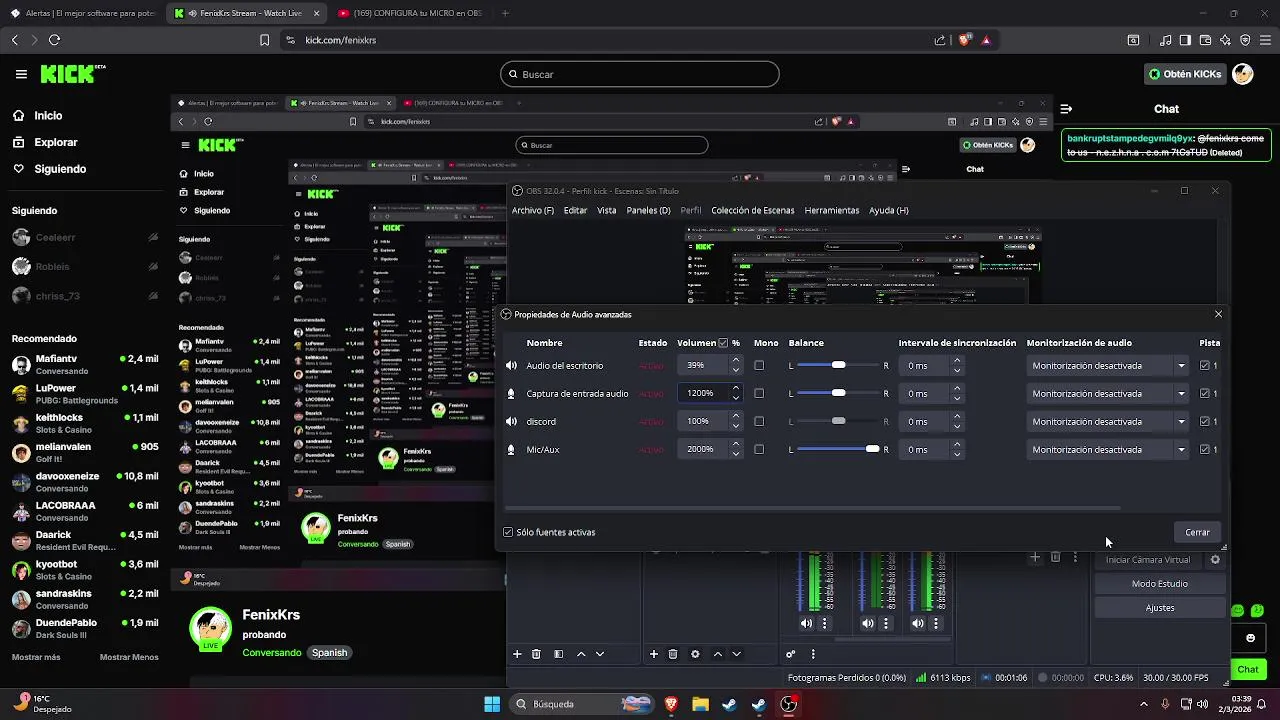Image resolution: width=1280 pixels, height=720 pixels.
Task: Delete selected scene with Scenes panel trash icon
Action: click(536, 654)
